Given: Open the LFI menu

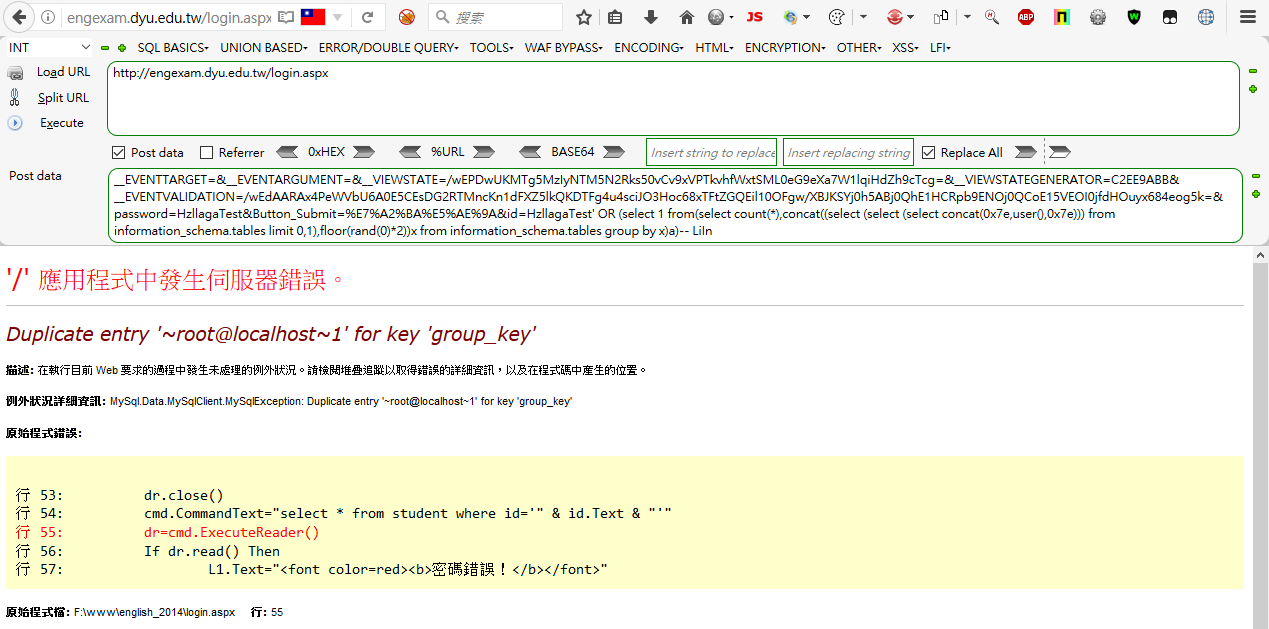Looking at the screenshot, I should click(x=940, y=48).
